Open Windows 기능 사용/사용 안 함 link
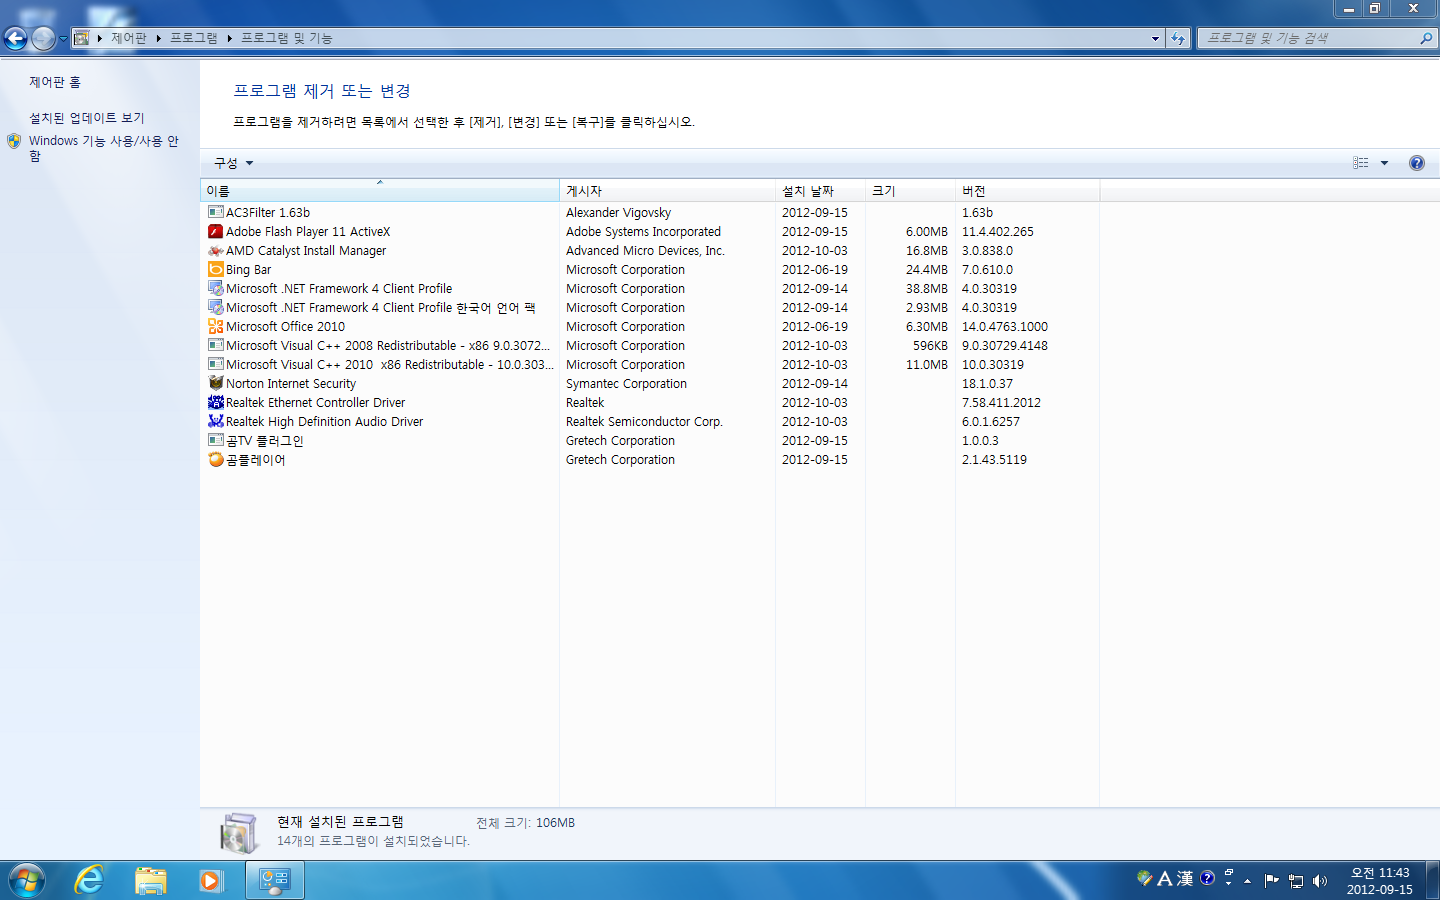The width and height of the screenshot is (1440, 900). coord(104,148)
